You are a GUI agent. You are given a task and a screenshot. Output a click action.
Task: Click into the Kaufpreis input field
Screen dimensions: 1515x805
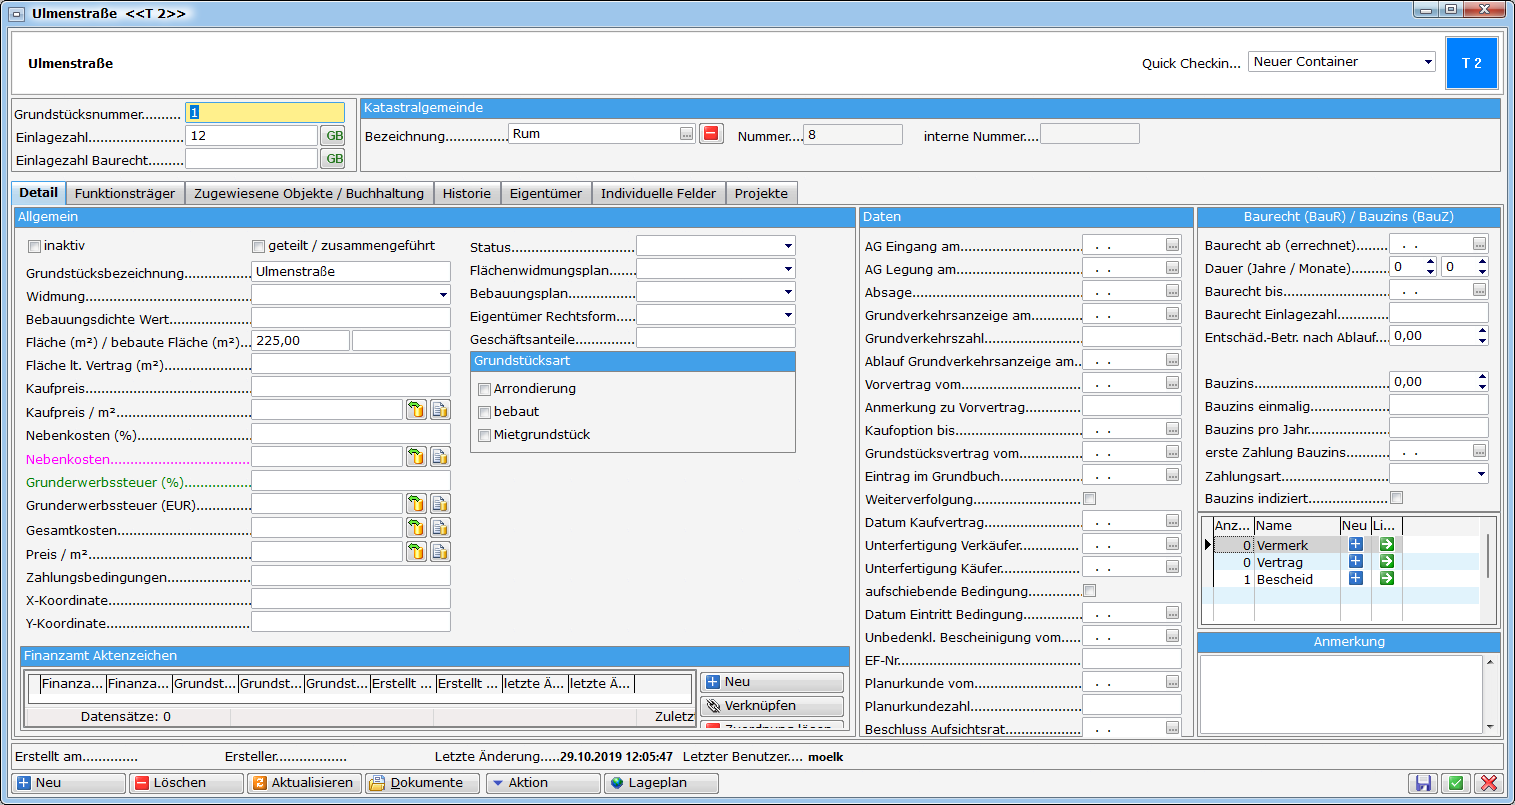[x=350, y=388]
